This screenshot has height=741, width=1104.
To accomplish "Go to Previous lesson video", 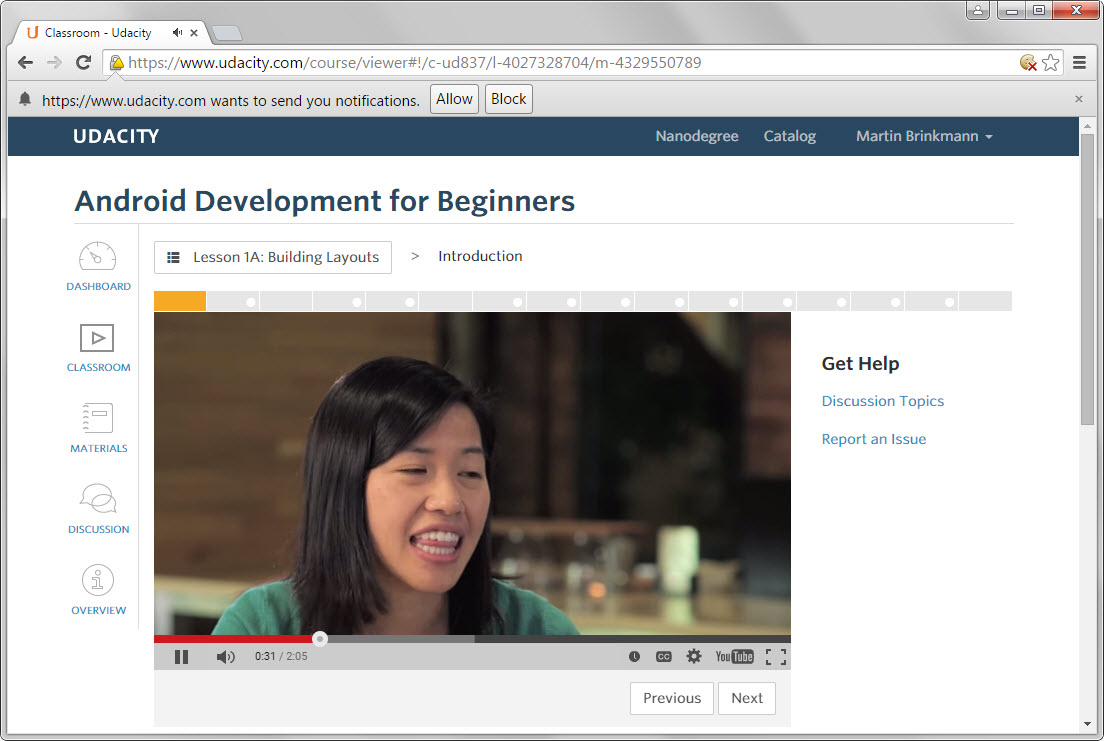I will tap(672, 698).
